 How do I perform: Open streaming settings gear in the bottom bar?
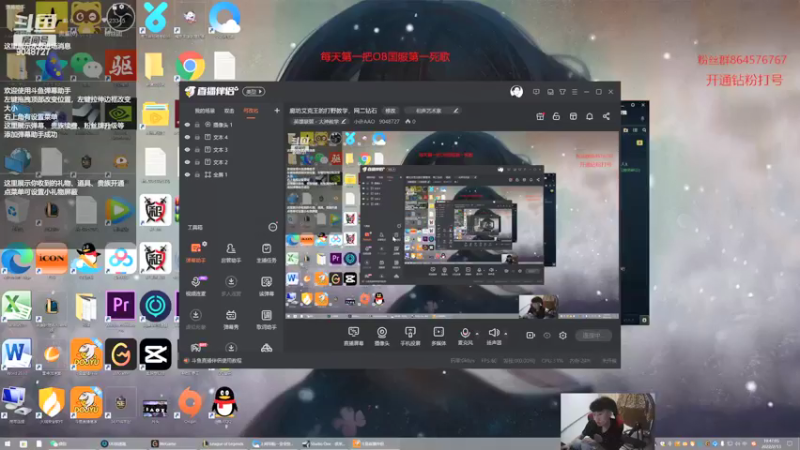(563, 335)
